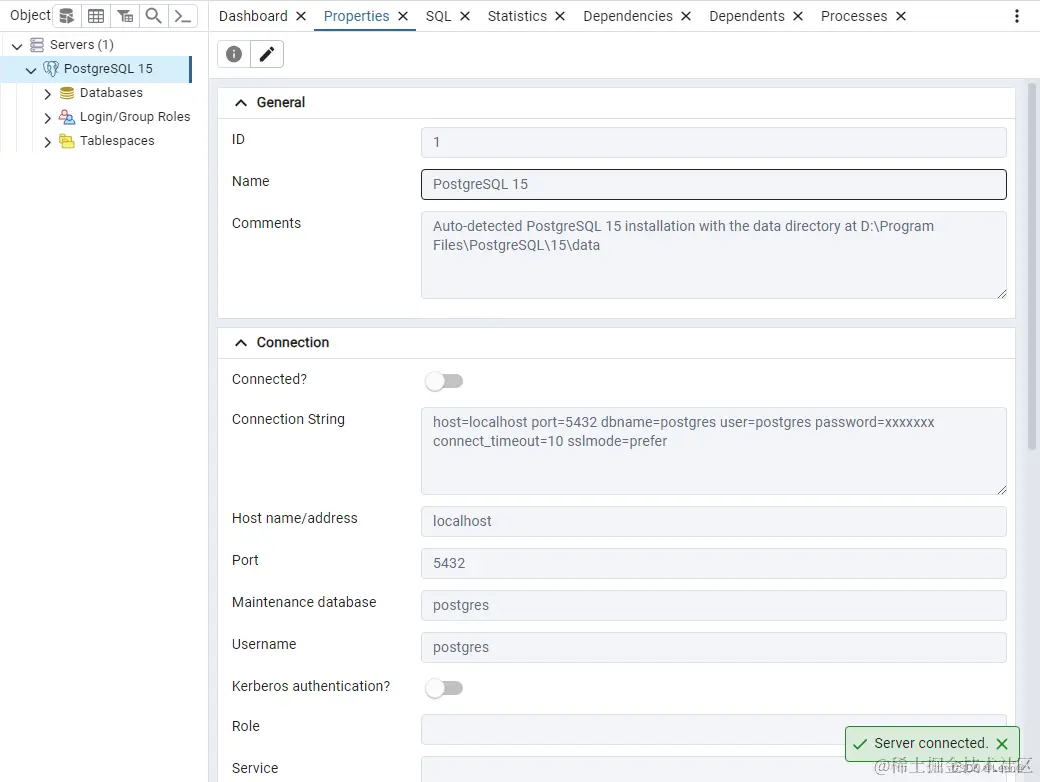Screen dimensions: 1040x782
Task: Click the Kerberos authentication? label
Action: pyautogui.click(x=310, y=686)
